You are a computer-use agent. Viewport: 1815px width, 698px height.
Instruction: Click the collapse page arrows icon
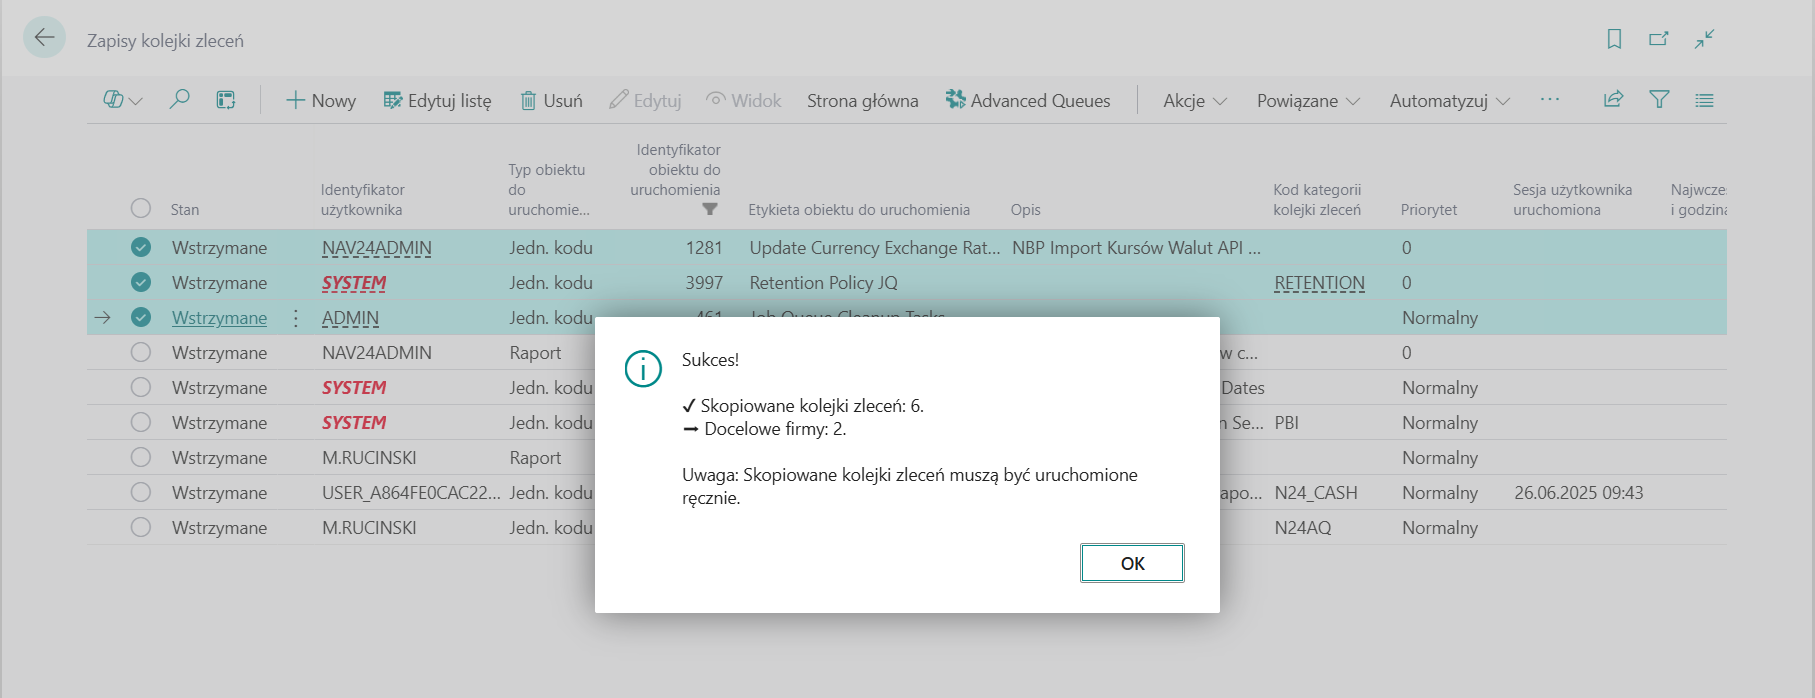(x=1705, y=39)
